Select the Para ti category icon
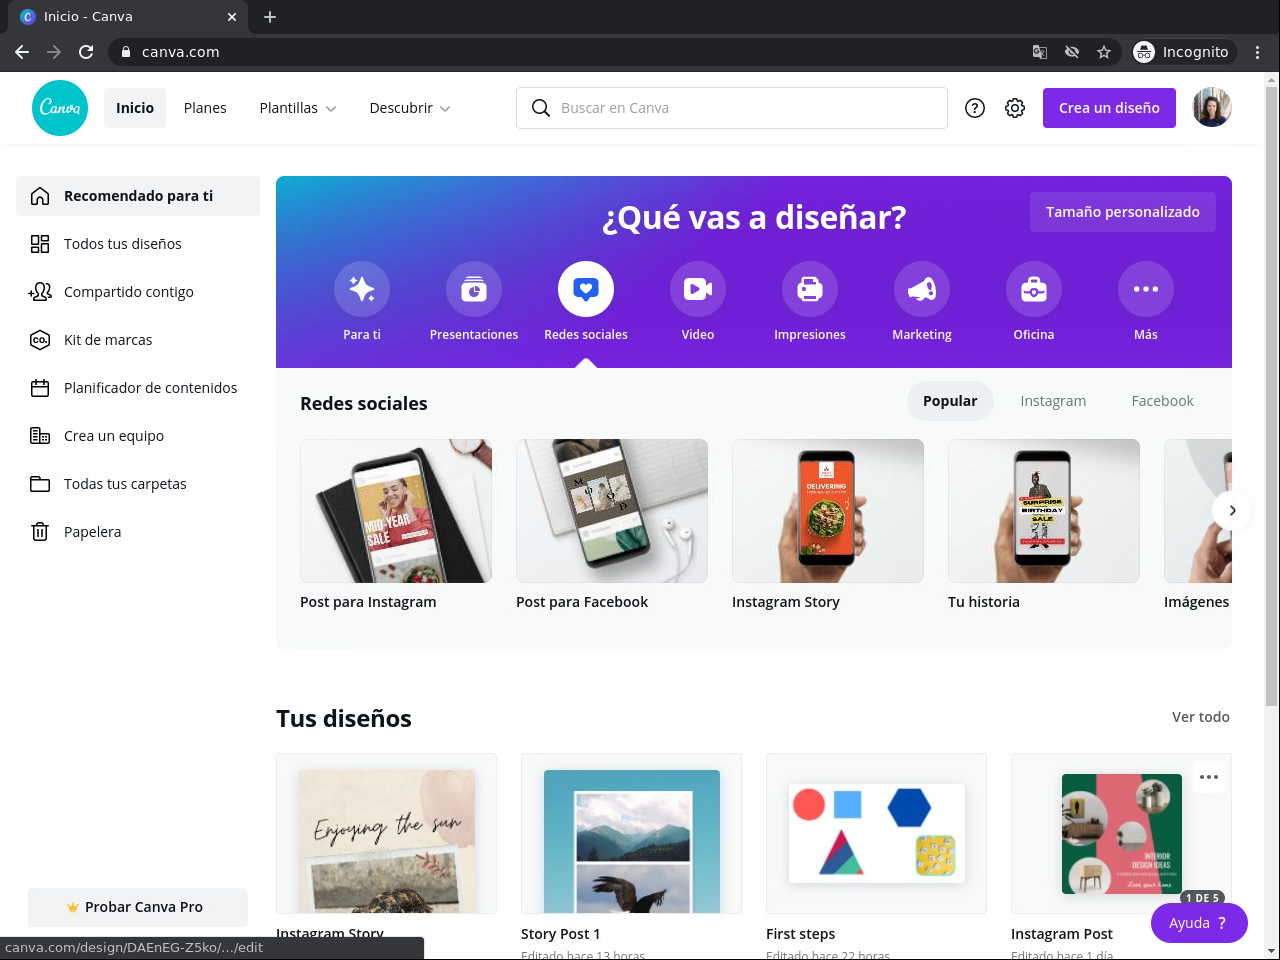The width and height of the screenshot is (1280, 960). click(362, 289)
